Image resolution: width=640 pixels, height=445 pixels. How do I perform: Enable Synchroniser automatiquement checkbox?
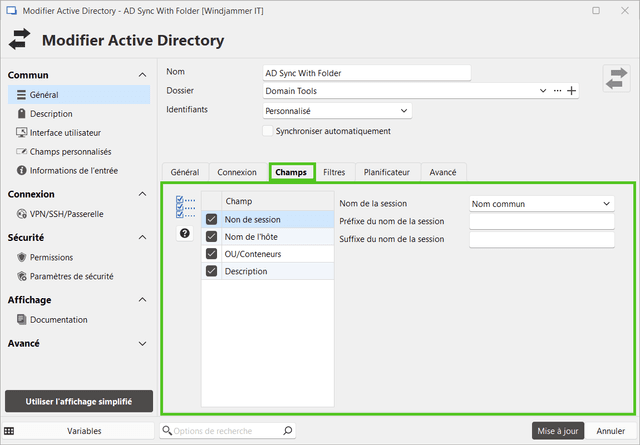coord(267,131)
